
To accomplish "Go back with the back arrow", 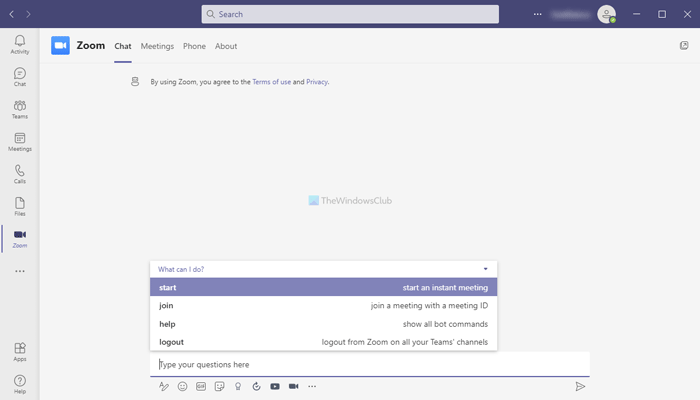I will [12, 14].
